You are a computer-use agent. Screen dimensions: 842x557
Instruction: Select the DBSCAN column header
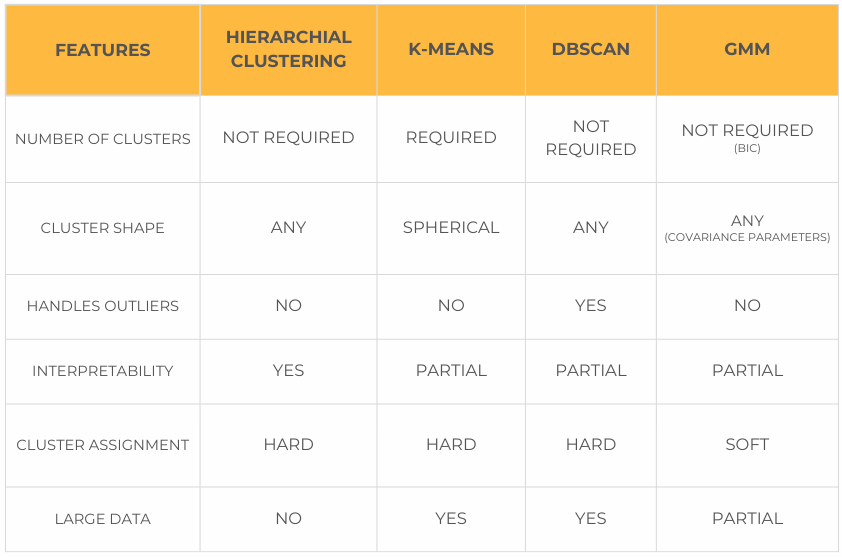(591, 50)
